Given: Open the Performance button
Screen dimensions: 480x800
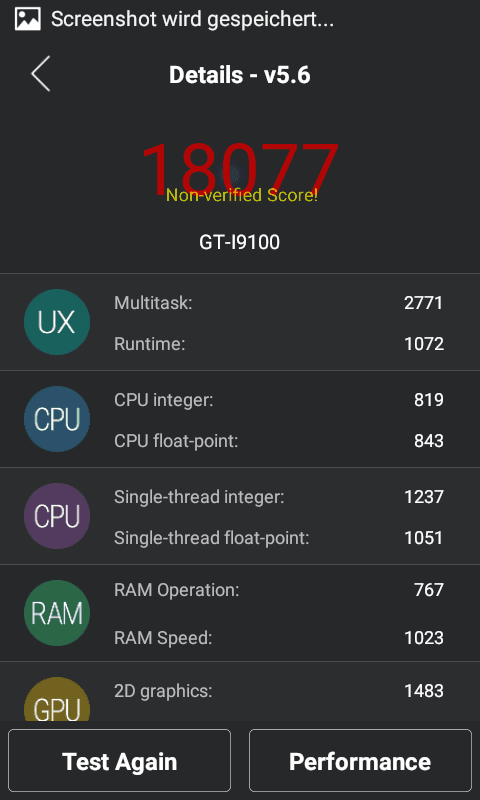Looking at the screenshot, I should 360,761.
